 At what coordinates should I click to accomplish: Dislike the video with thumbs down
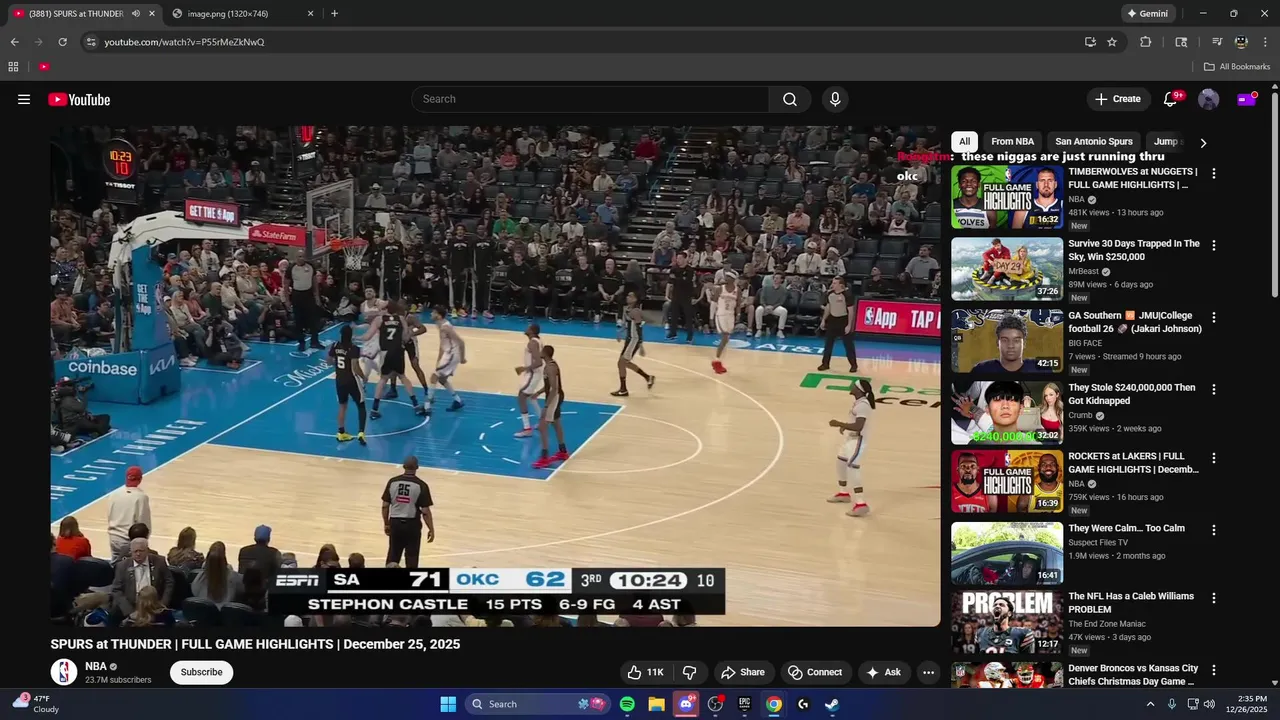689,672
